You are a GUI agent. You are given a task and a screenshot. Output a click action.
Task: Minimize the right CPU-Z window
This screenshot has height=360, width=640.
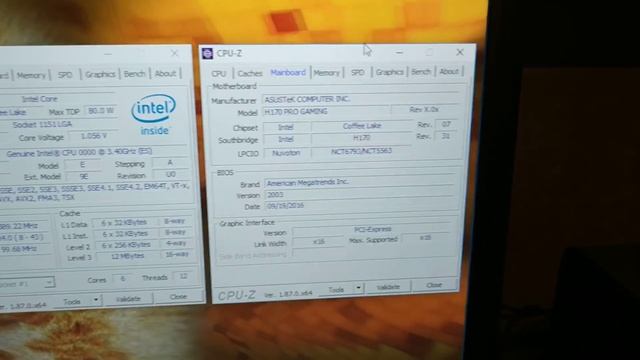(x=399, y=52)
